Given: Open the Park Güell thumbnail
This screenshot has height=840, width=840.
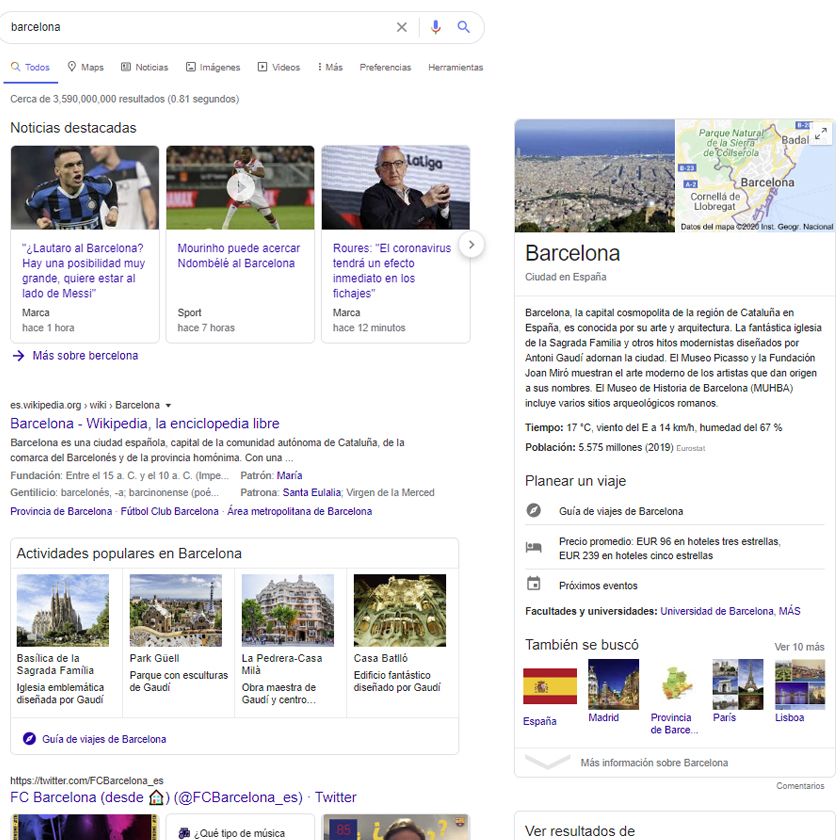Looking at the screenshot, I should [176, 610].
